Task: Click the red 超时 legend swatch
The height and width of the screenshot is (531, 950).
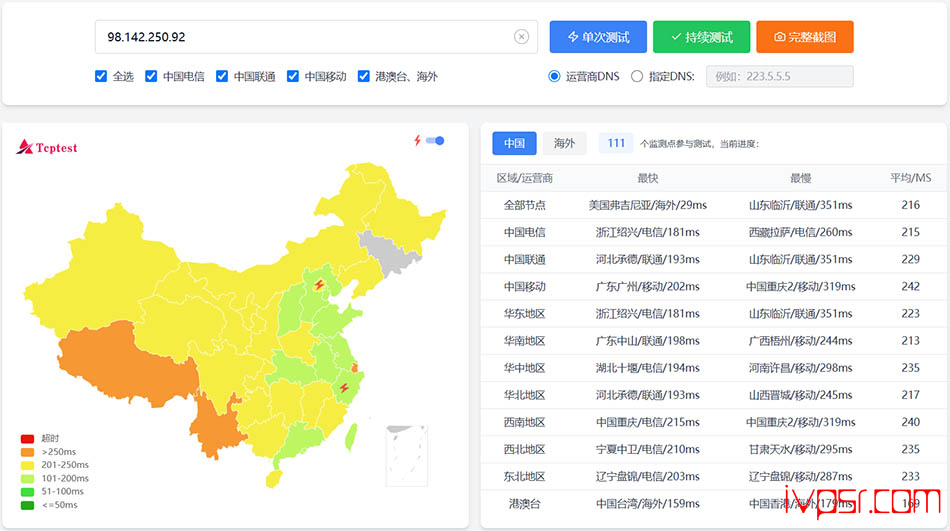Action: click(27, 439)
